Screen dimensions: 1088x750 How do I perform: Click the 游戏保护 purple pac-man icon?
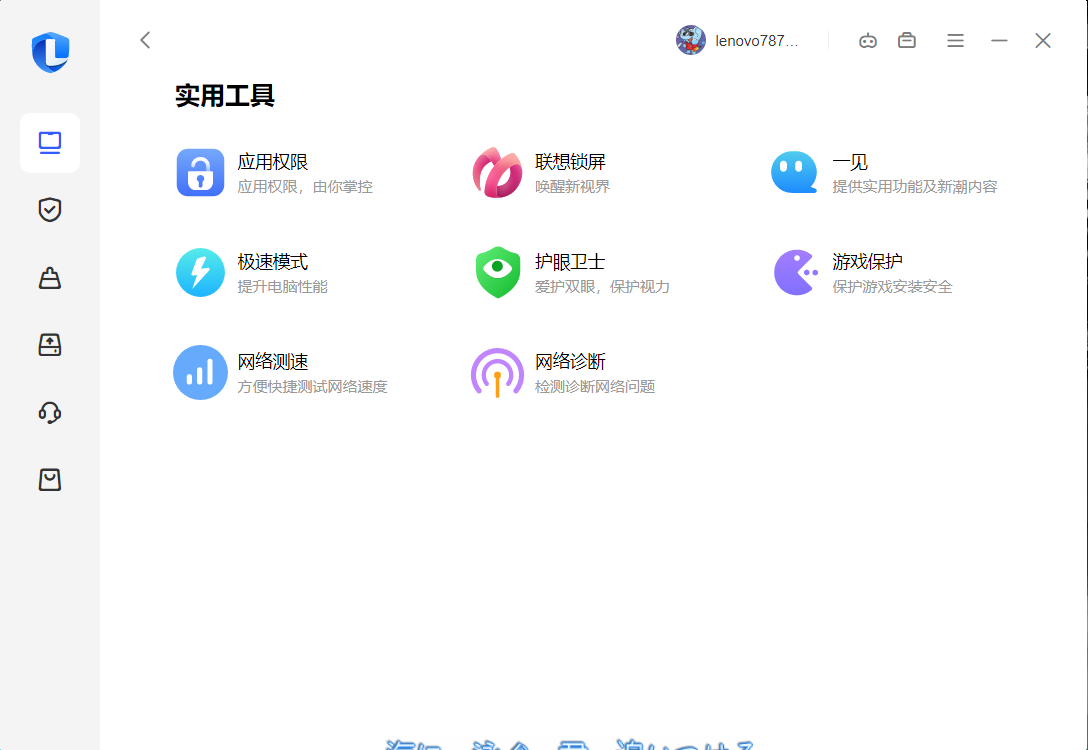[x=795, y=273]
